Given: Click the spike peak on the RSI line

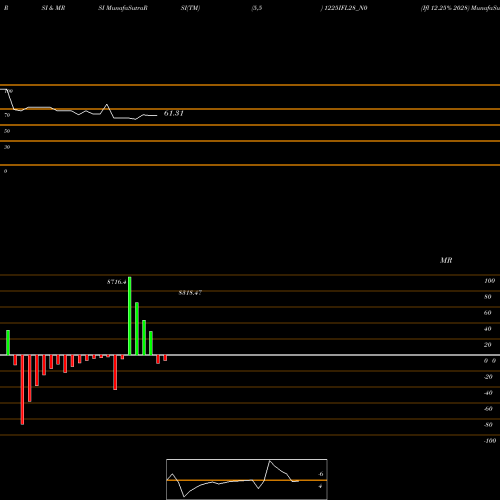Looking at the screenshot, I should [x=107, y=105].
